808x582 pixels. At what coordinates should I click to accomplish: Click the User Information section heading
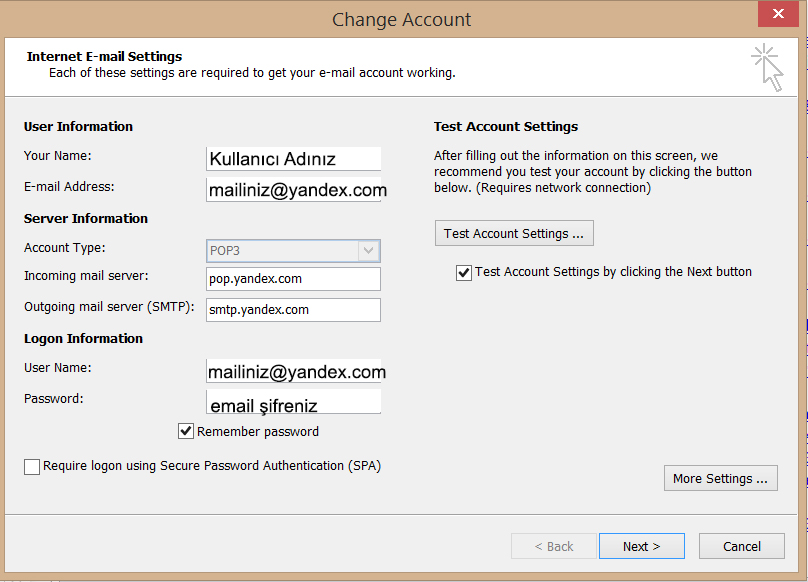pyautogui.click(x=78, y=127)
